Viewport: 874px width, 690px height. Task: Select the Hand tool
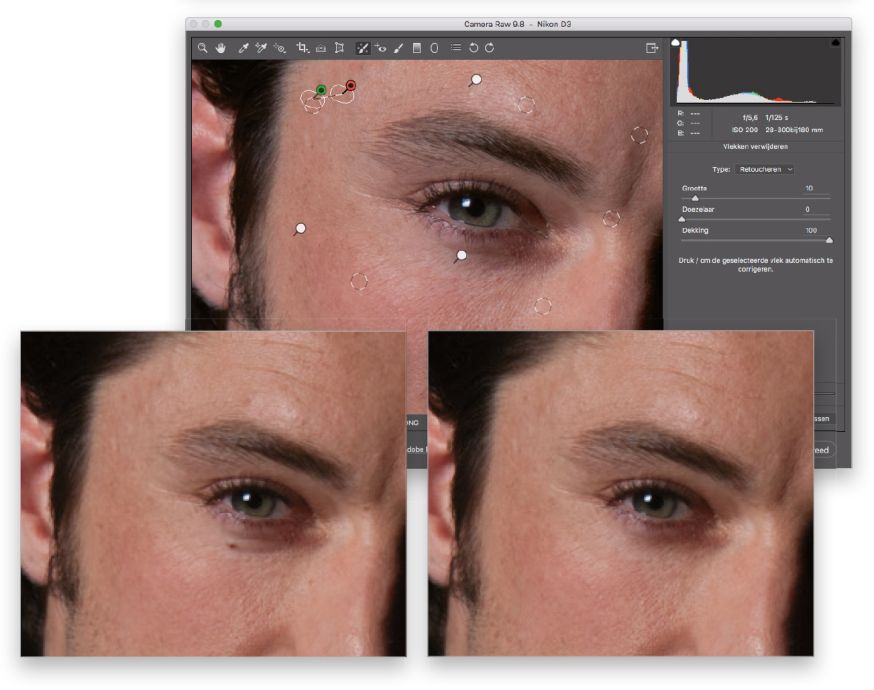coord(220,47)
